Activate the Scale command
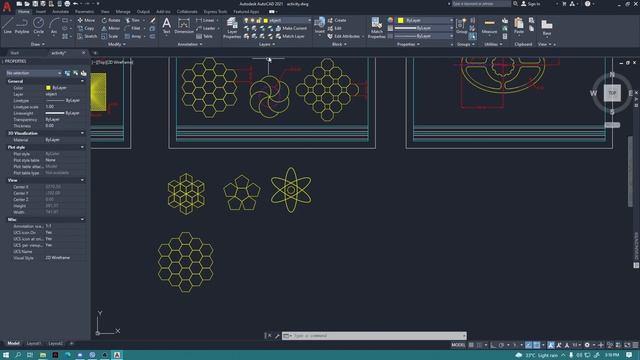 point(110,36)
